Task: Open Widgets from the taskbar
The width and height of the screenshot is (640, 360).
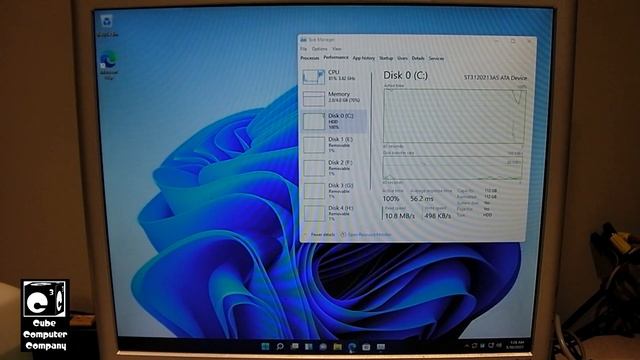Action: pyautogui.click(x=309, y=347)
